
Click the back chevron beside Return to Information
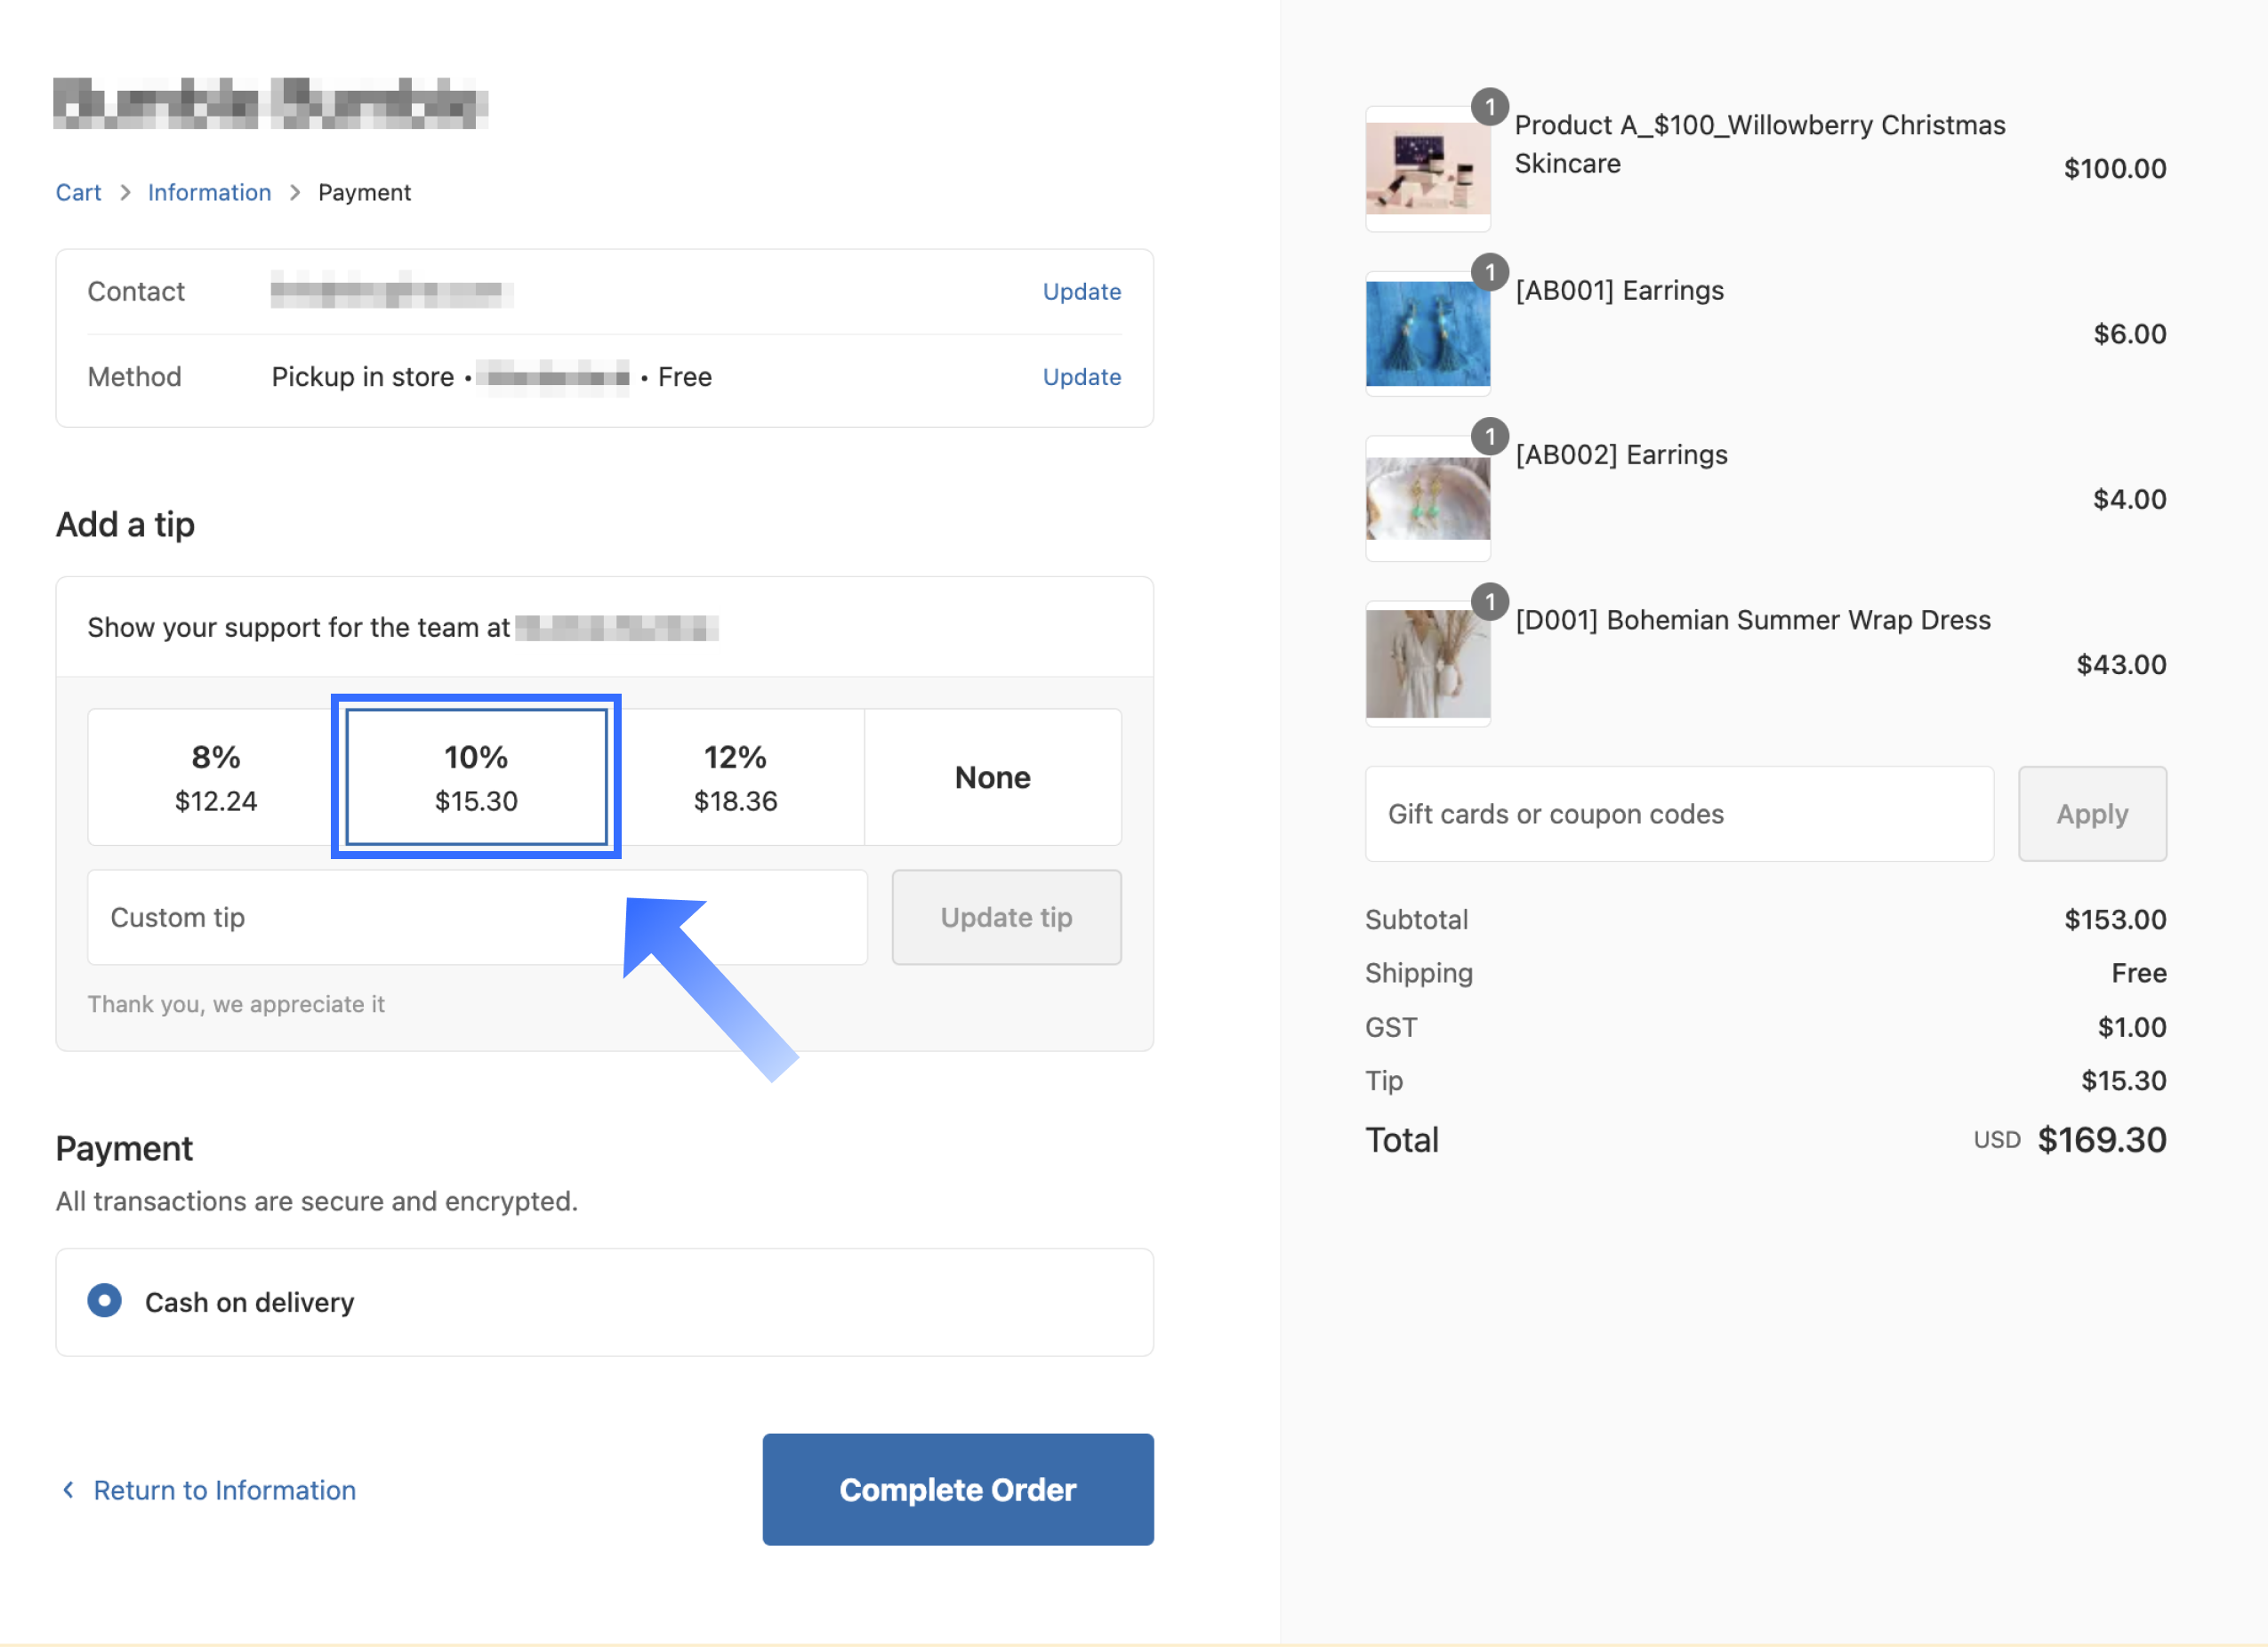coord(68,1490)
